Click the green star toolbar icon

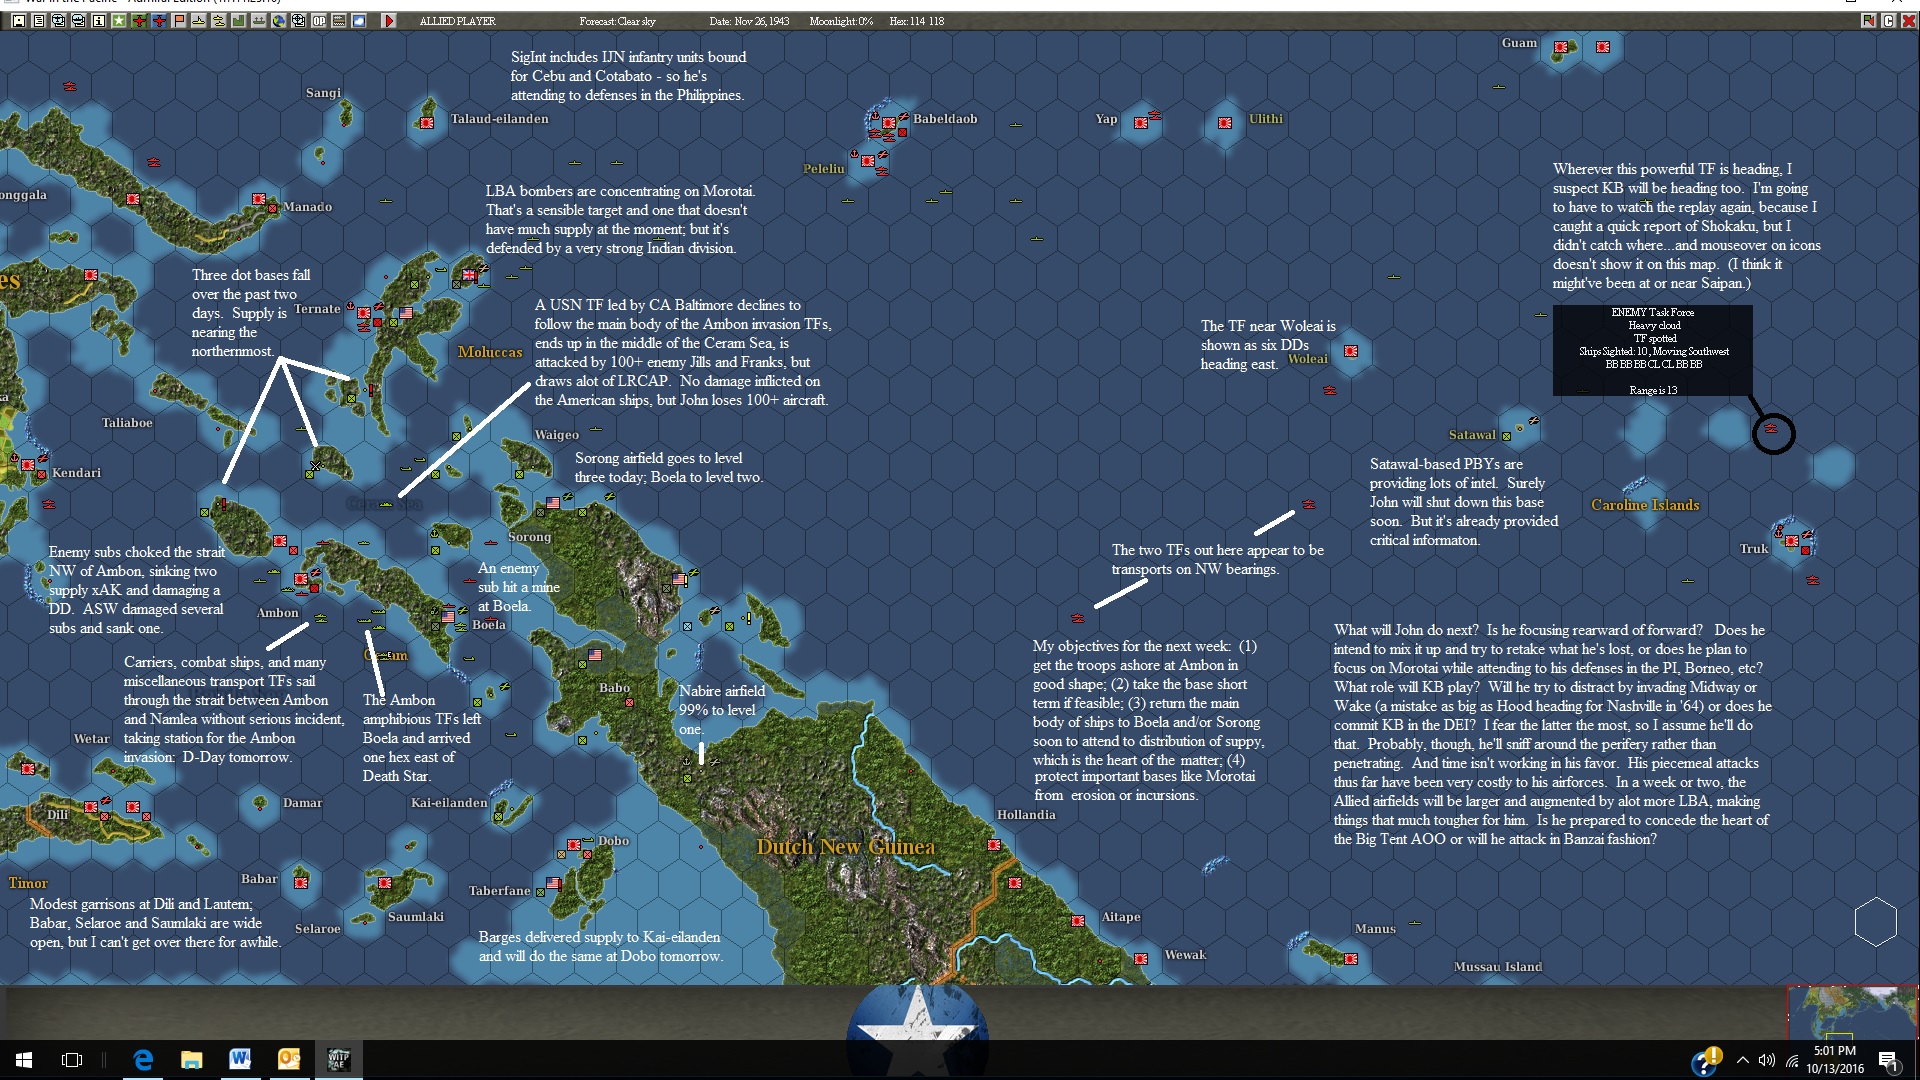(x=118, y=21)
